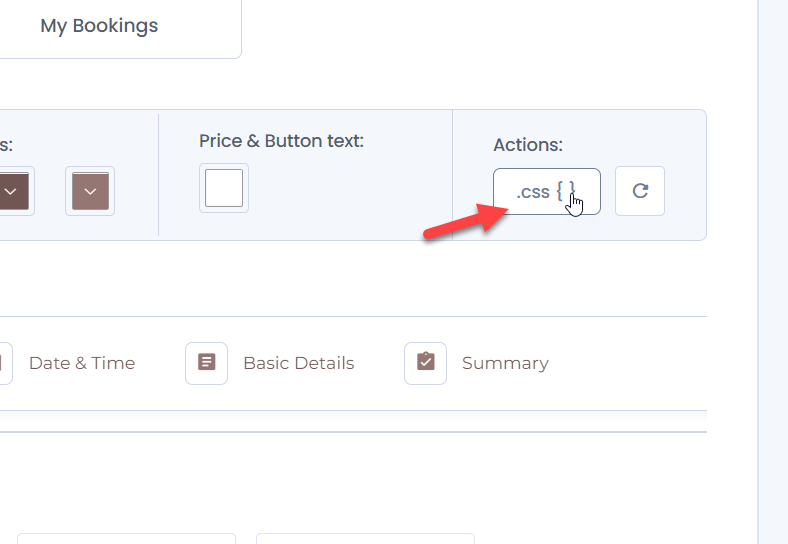Click the partially visible Date & Time icon box
The height and width of the screenshot is (544, 788).
[6, 363]
